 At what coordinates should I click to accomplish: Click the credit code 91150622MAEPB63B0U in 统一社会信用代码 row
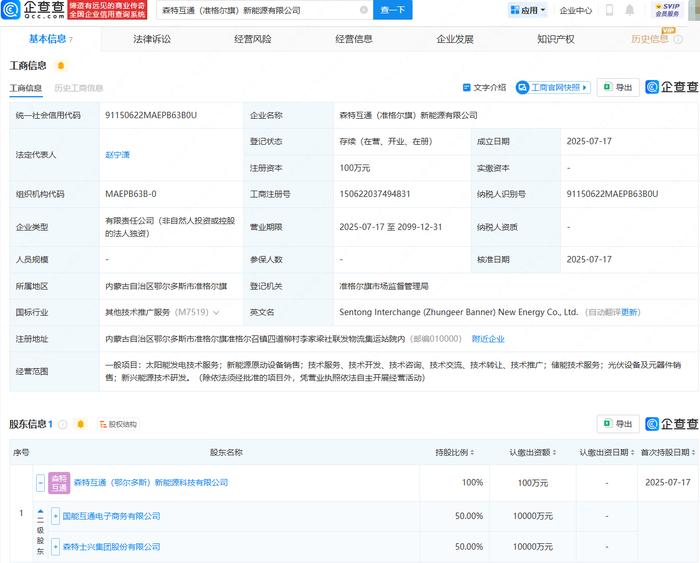(151, 115)
